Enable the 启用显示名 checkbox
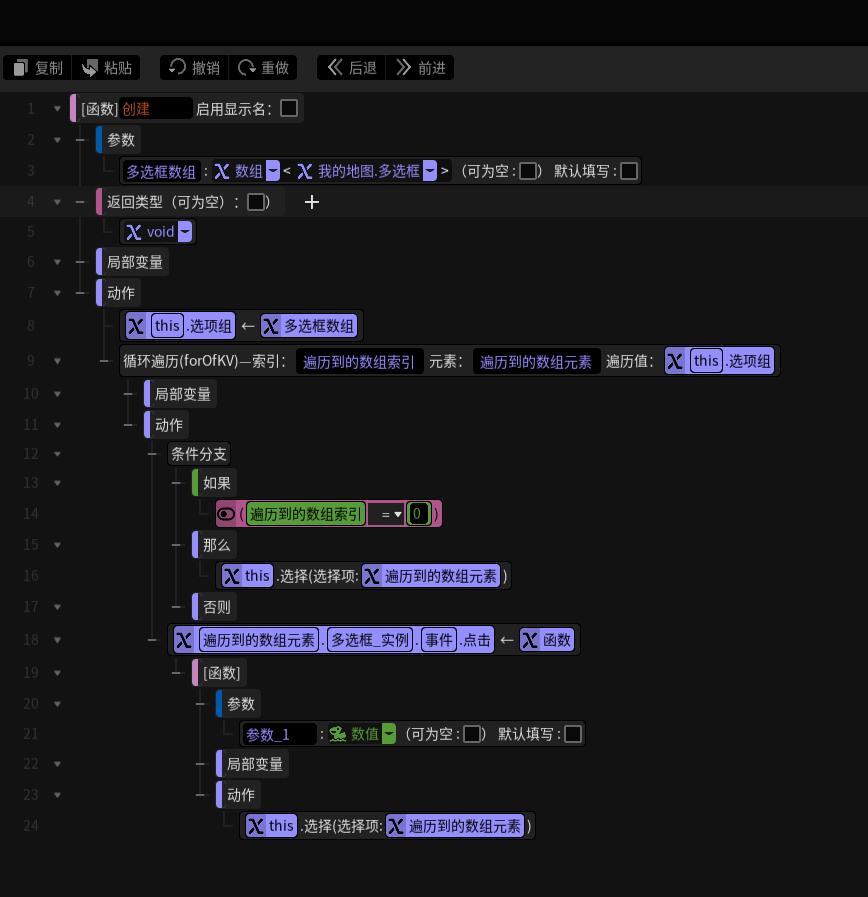 click(289, 108)
